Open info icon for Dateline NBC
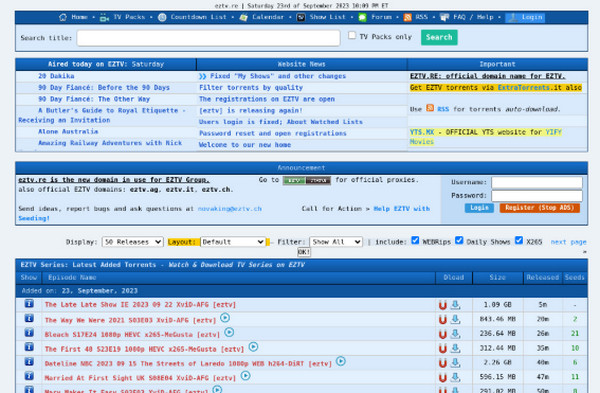This screenshot has width=600, height=393. point(29,362)
